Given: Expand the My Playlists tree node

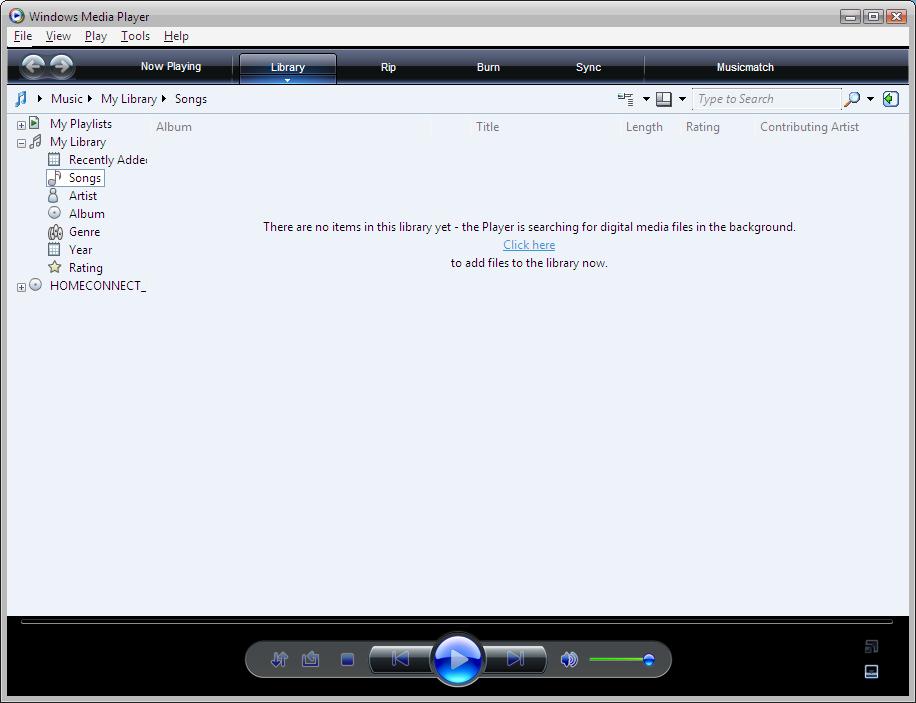Looking at the screenshot, I should click(21, 125).
